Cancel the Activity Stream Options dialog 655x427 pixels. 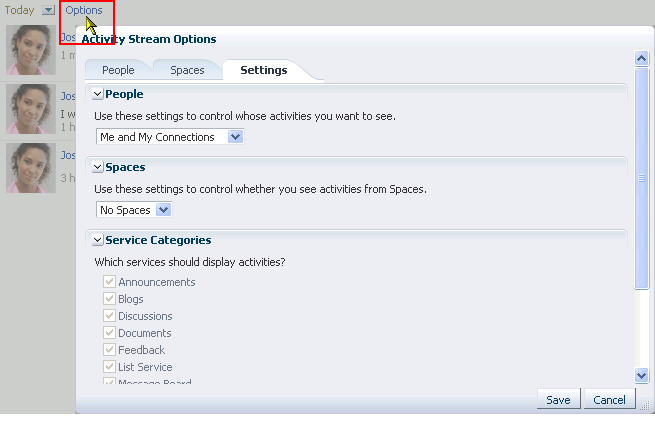(x=609, y=400)
